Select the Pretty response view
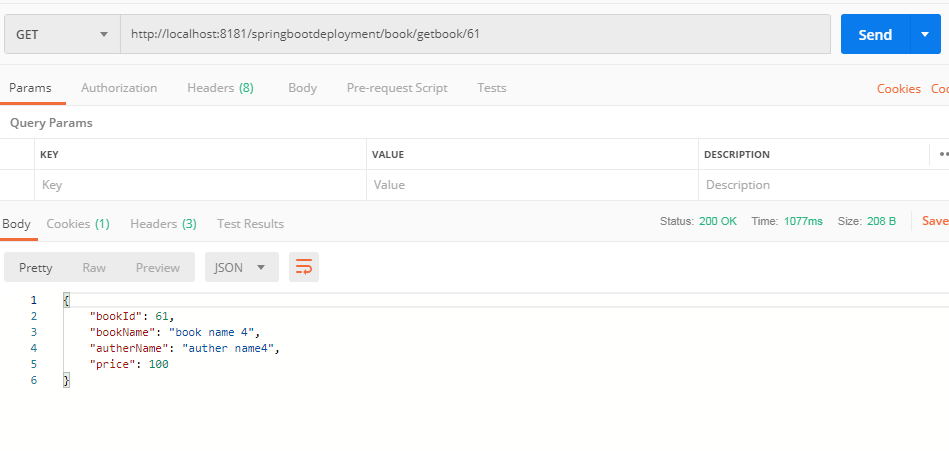 (x=36, y=267)
